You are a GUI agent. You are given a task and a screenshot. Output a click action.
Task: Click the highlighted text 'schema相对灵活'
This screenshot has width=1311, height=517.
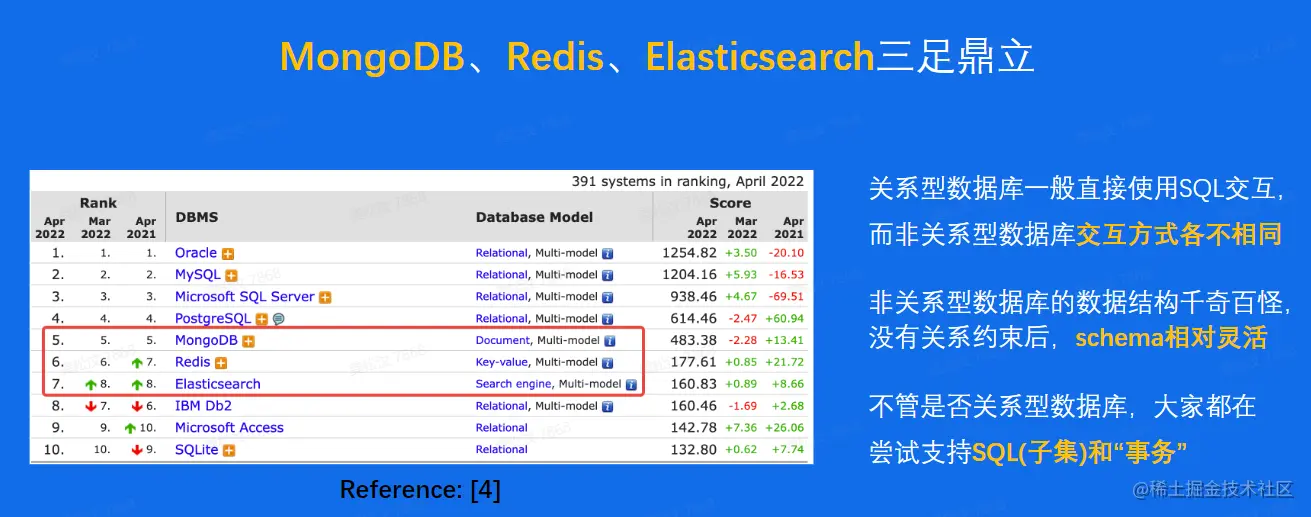point(1171,337)
